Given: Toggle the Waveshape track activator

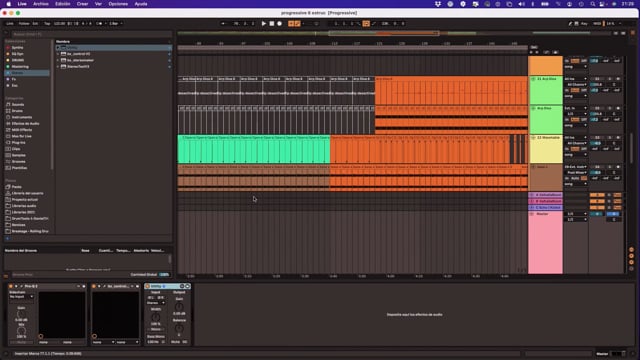Looking at the screenshot, I should (x=597, y=138).
